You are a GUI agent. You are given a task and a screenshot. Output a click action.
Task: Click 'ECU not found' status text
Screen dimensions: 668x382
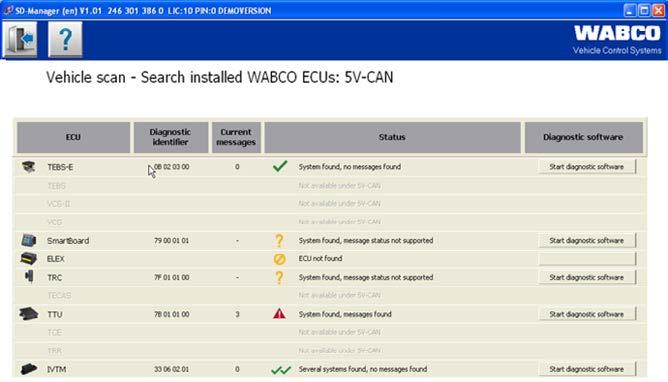tap(320, 258)
